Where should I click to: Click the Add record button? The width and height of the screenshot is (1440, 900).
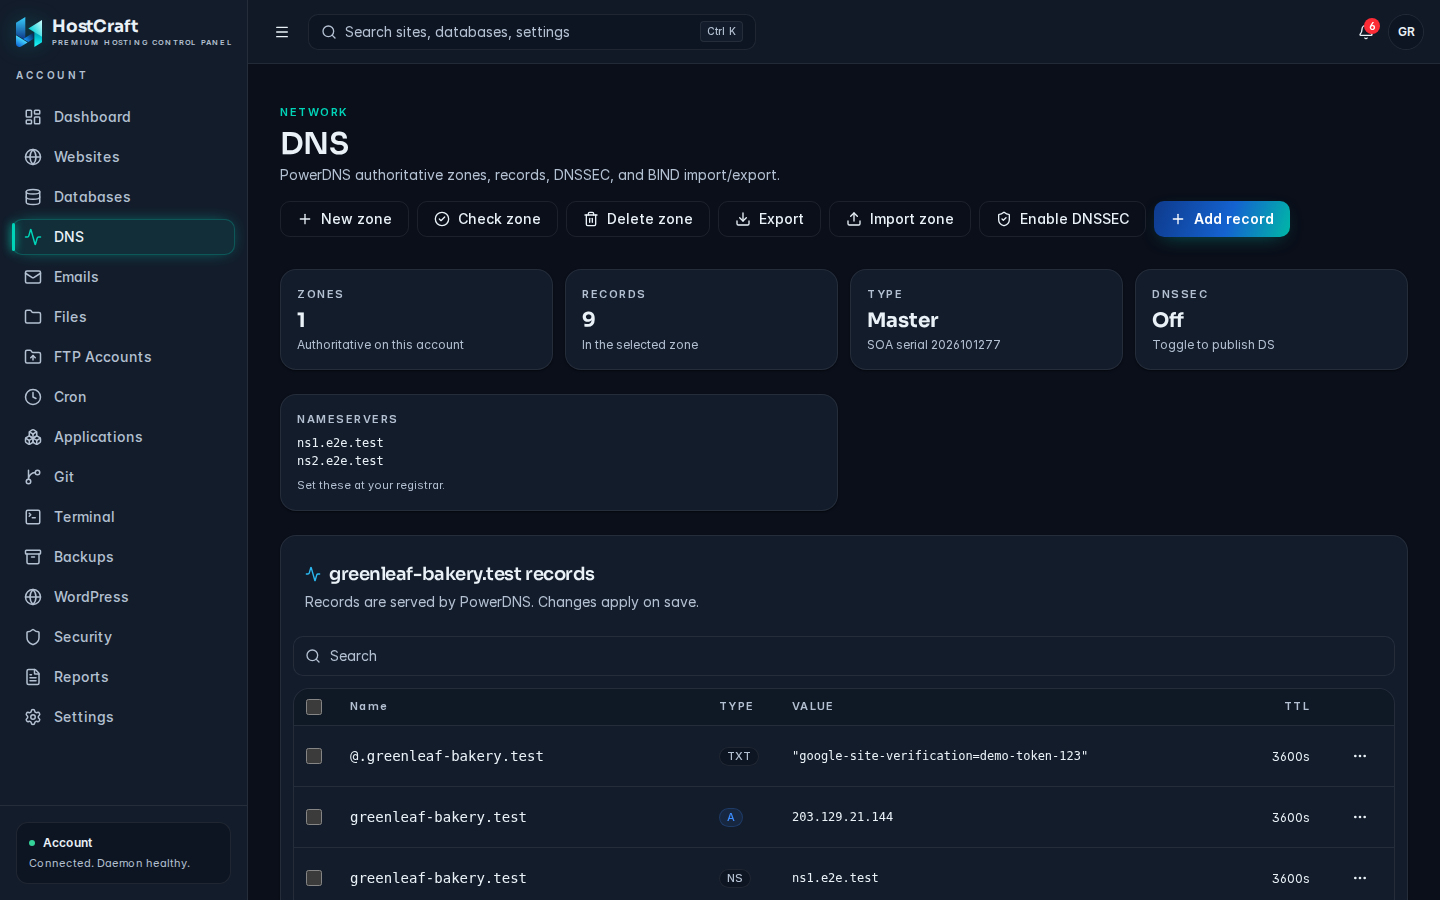coord(1222,219)
